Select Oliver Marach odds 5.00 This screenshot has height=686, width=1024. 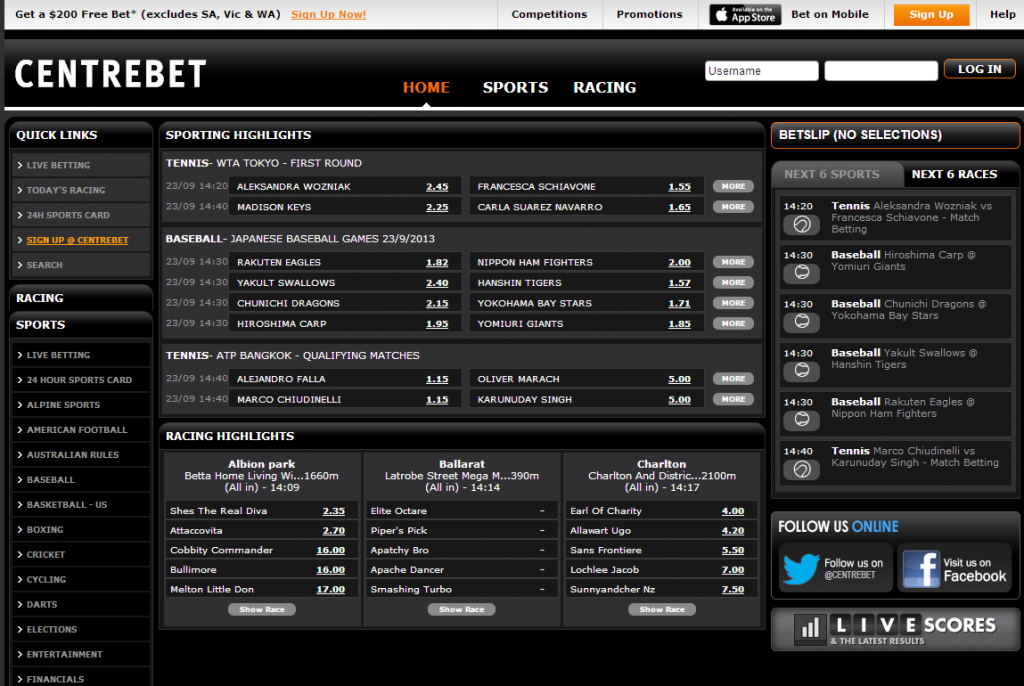(x=679, y=379)
